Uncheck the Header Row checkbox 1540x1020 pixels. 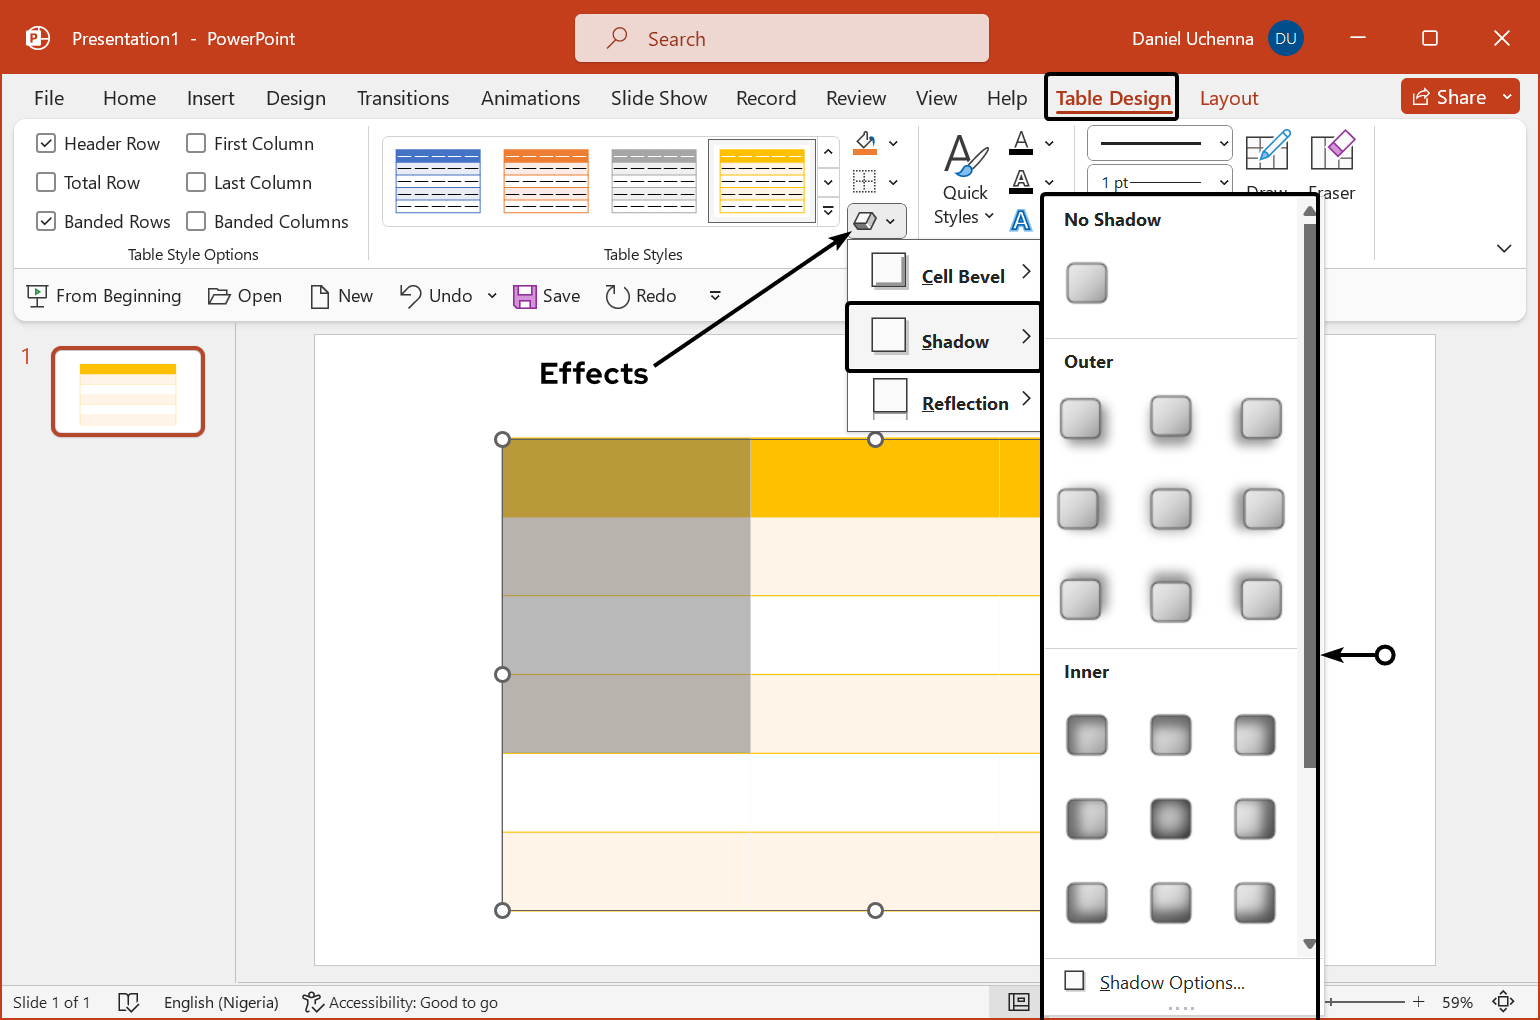click(46, 144)
